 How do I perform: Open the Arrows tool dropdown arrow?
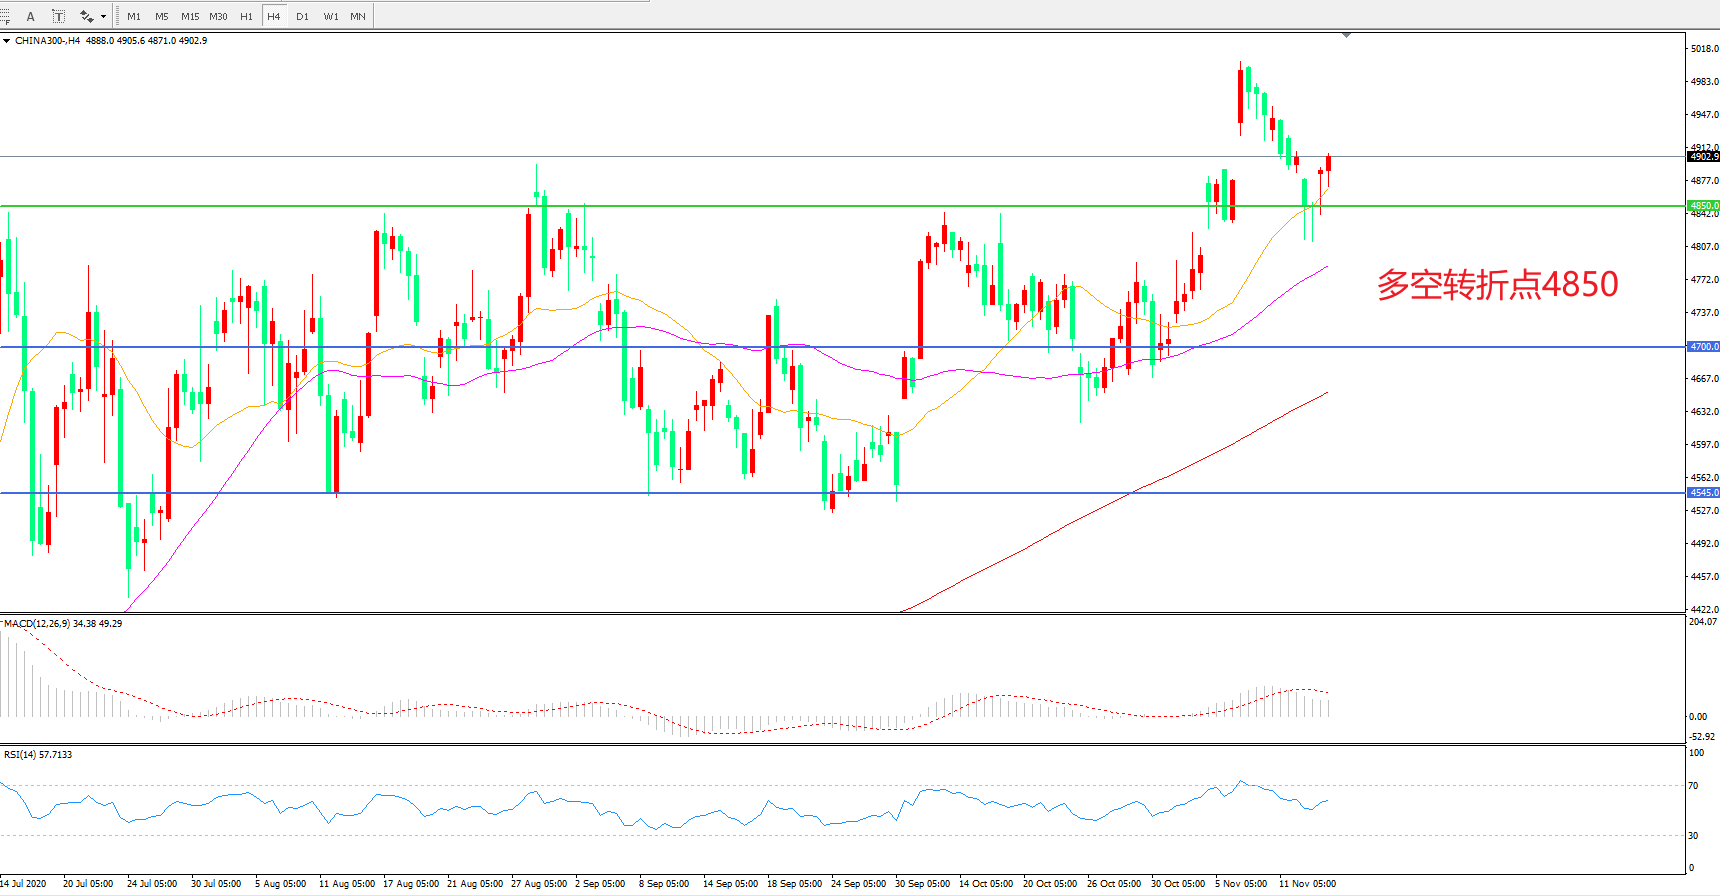click(103, 16)
